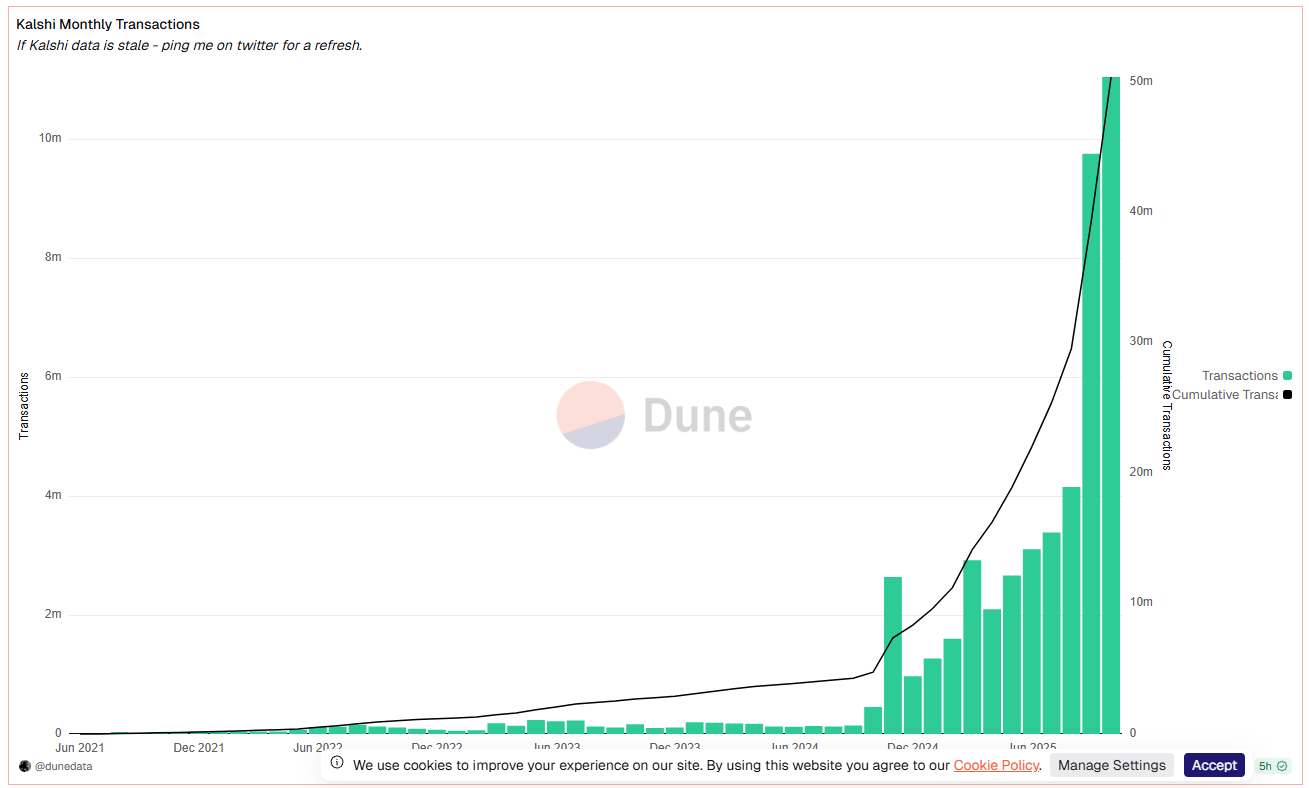Click the green Transactions legend swatch
The width and height of the screenshot is (1309, 788).
pos(1287,376)
